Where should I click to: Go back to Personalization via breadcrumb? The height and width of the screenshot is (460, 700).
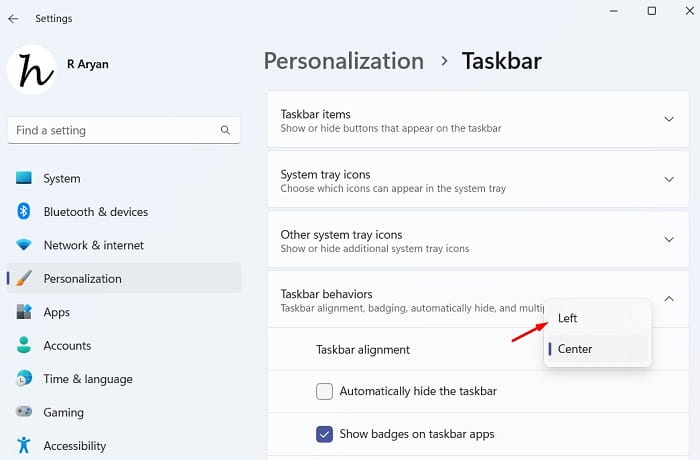click(x=342, y=61)
